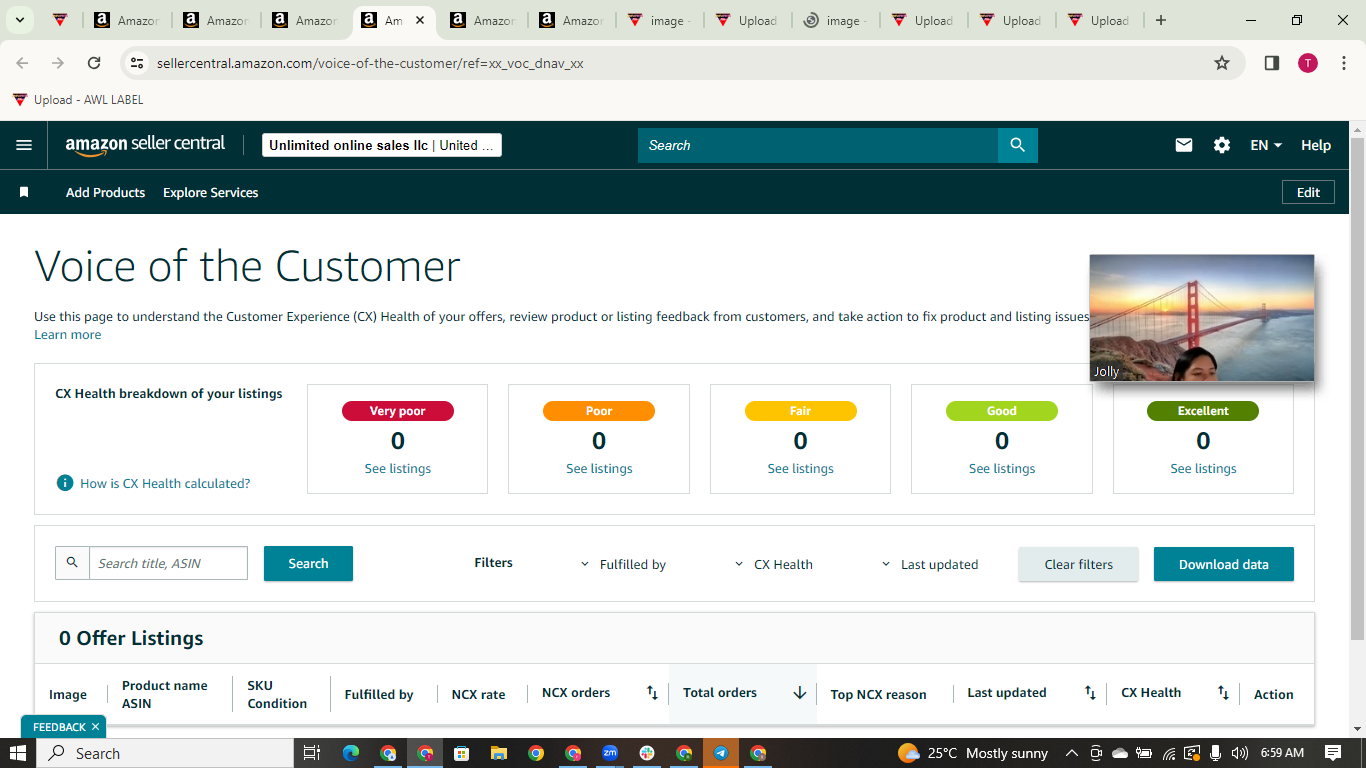Click the volume speaker icon in system tray

1240,753
